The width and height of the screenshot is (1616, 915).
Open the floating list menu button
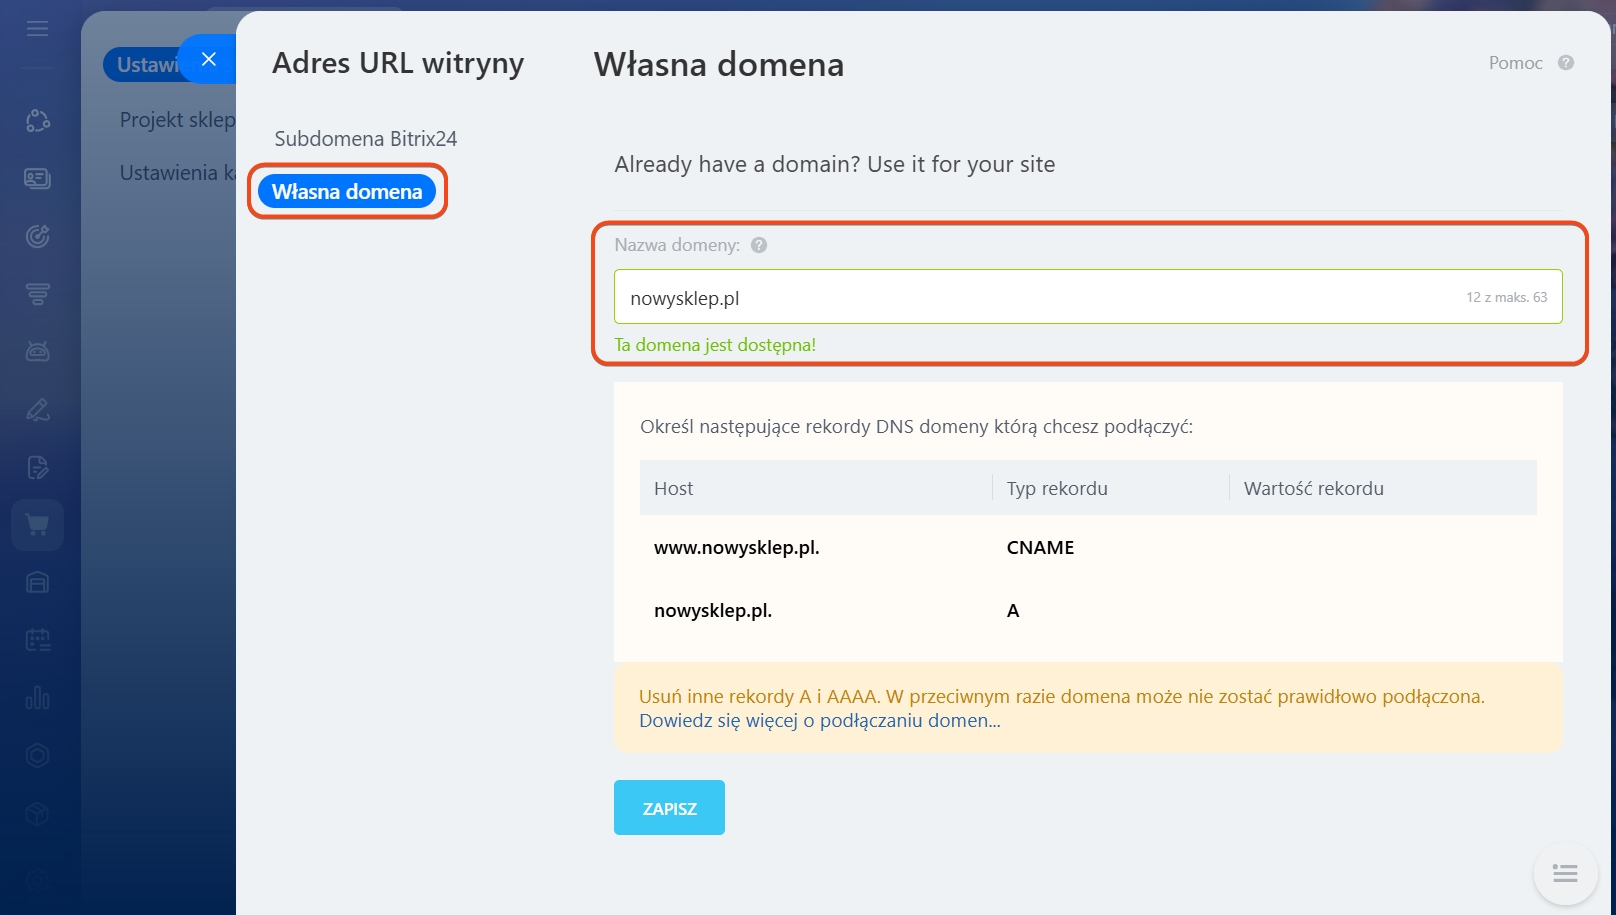(x=1565, y=873)
